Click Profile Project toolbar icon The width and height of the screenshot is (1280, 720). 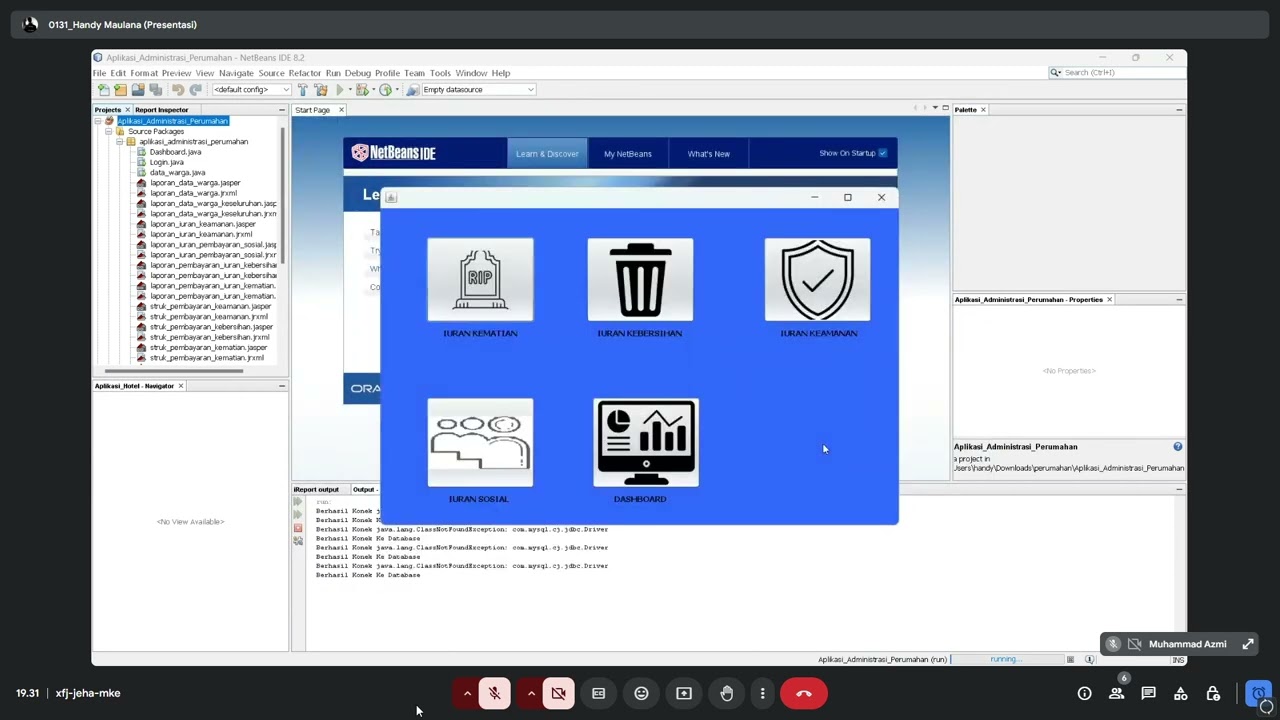pyautogui.click(x=385, y=90)
